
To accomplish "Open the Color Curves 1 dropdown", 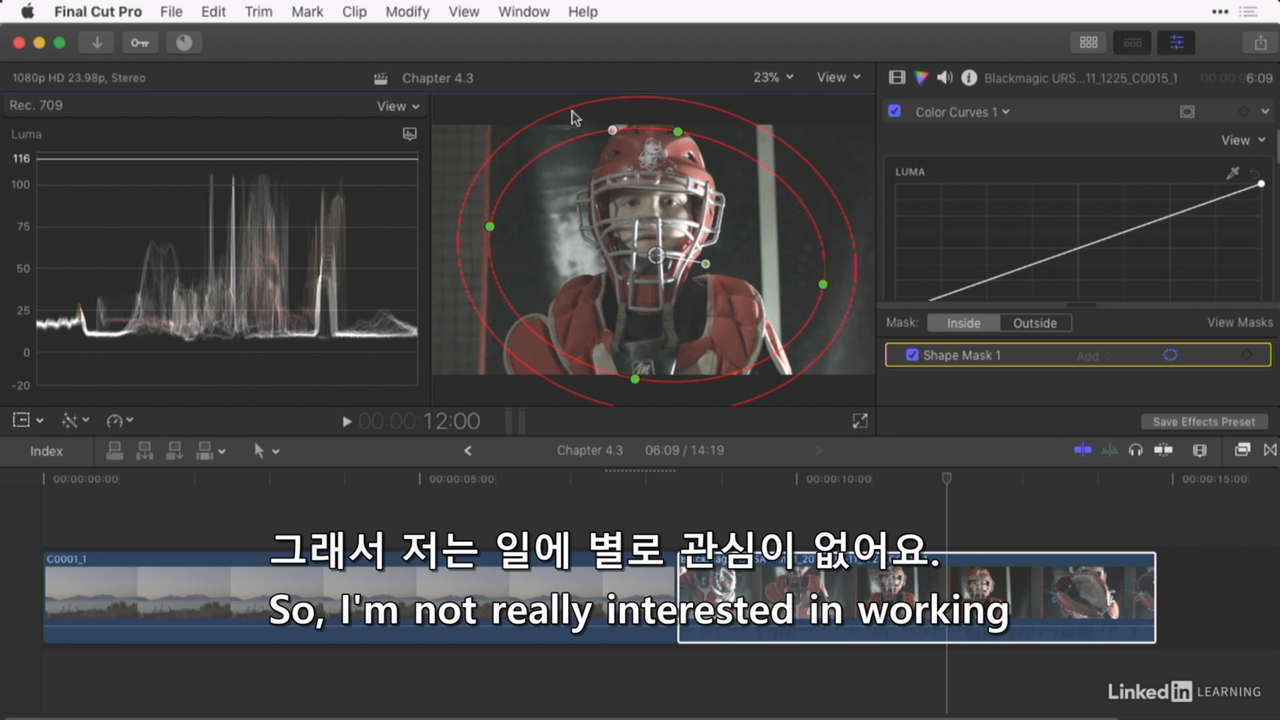I will point(962,112).
